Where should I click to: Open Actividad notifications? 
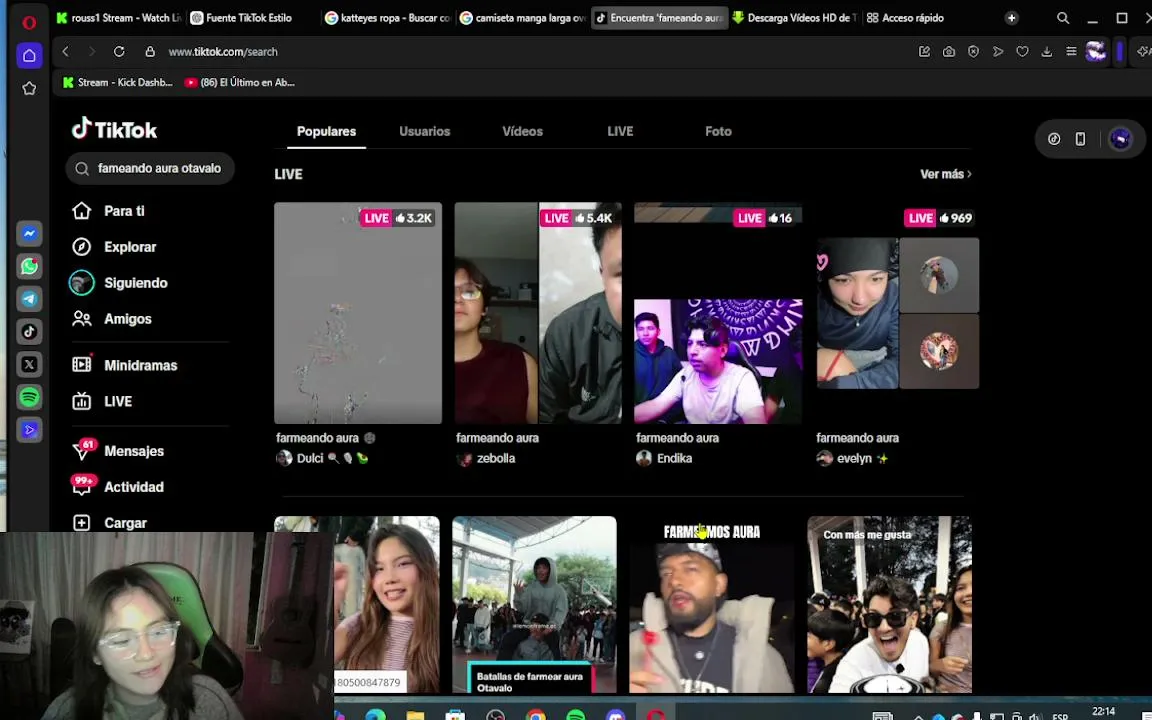point(118,486)
